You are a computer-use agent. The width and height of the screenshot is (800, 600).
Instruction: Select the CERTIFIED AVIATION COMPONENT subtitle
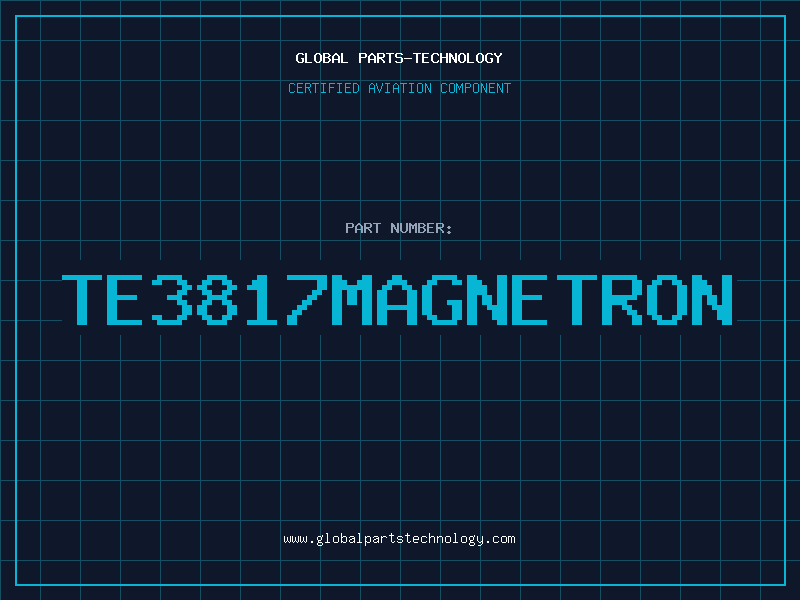pyautogui.click(x=399, y=88)
